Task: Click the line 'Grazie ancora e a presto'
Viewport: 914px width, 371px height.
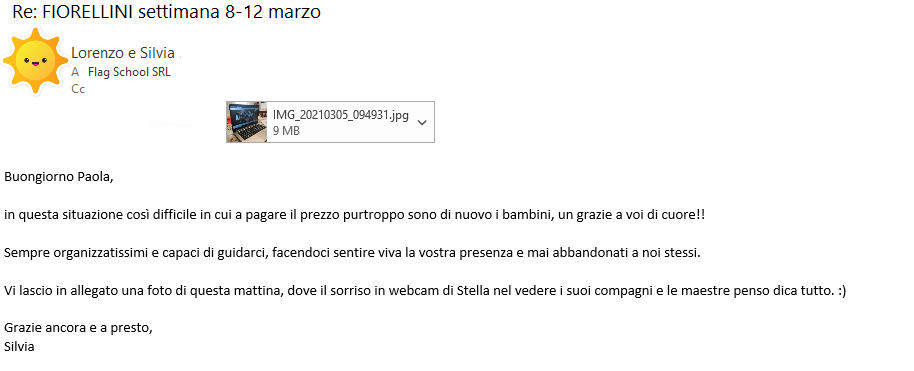Action: tap(78, 328)
